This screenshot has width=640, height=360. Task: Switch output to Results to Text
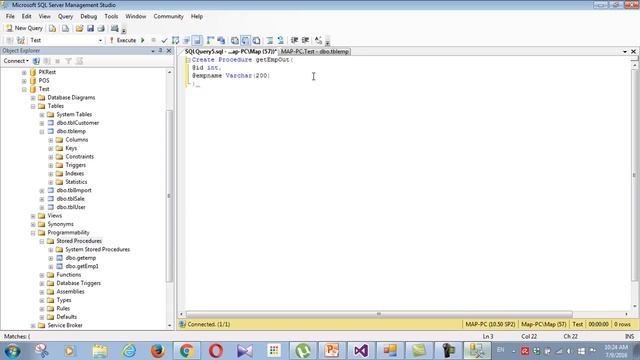(x=235, y=40)
